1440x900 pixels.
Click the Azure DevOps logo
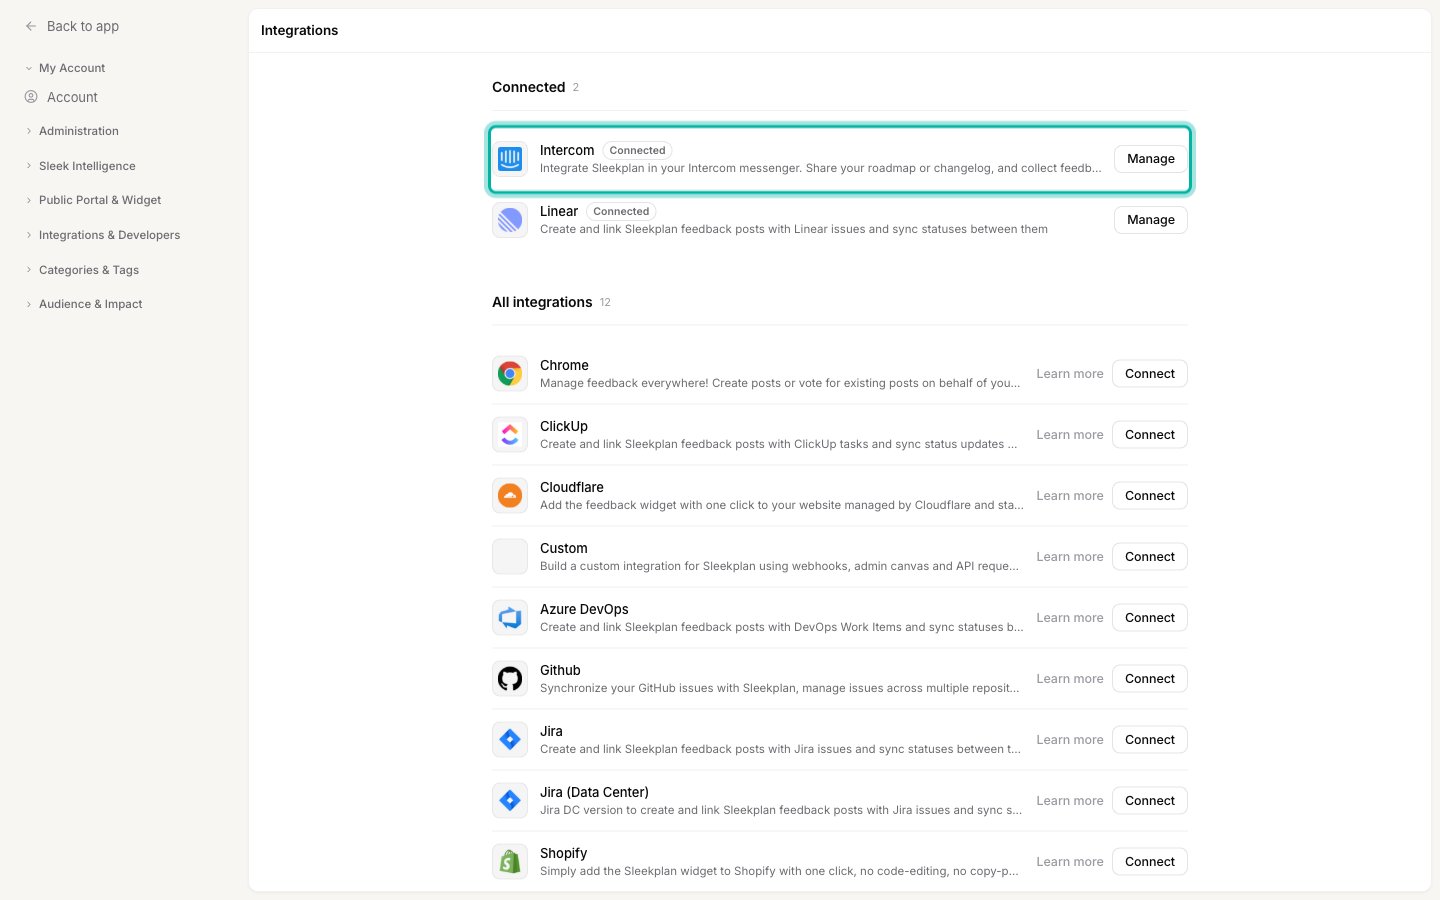510,618
